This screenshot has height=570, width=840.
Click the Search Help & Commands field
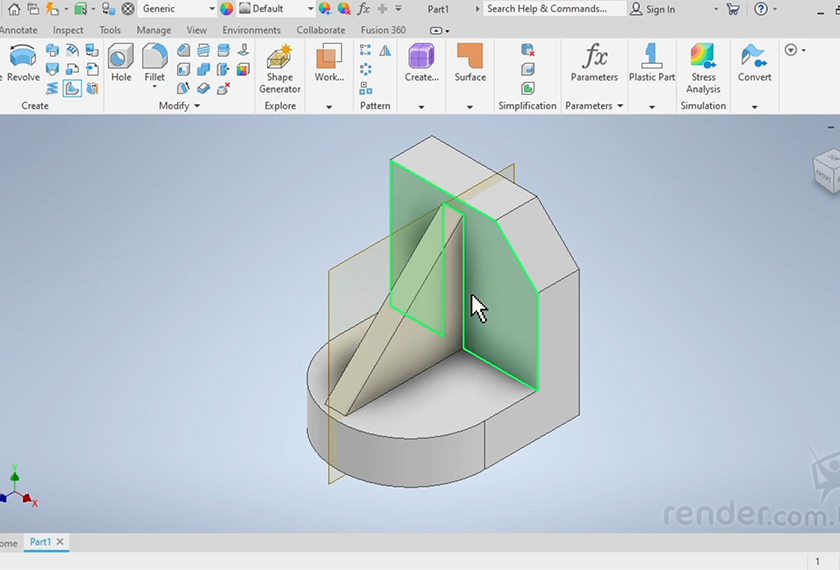point(554,9)
